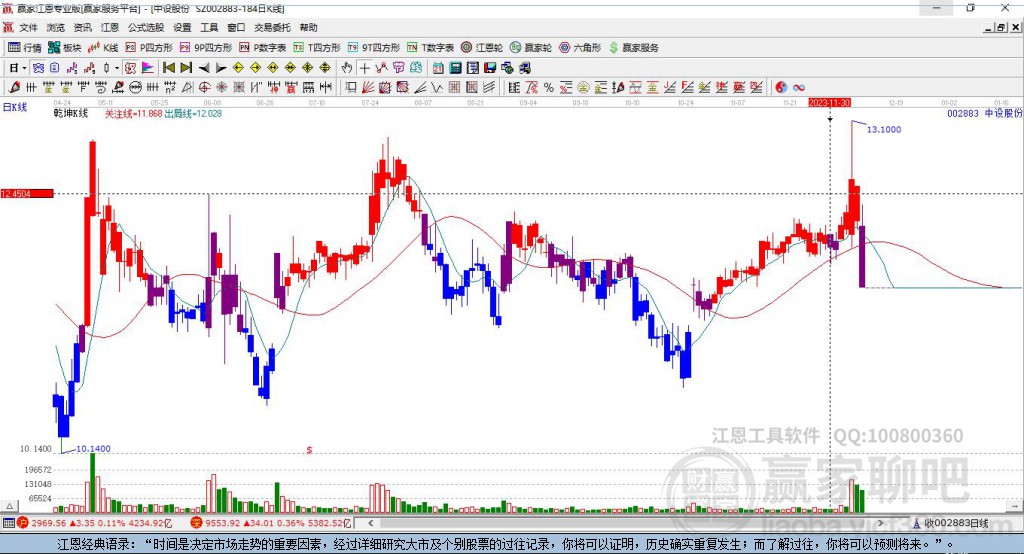Open the 江恩 menu
Screen dimensions: 1024x554
pos(110,27)
